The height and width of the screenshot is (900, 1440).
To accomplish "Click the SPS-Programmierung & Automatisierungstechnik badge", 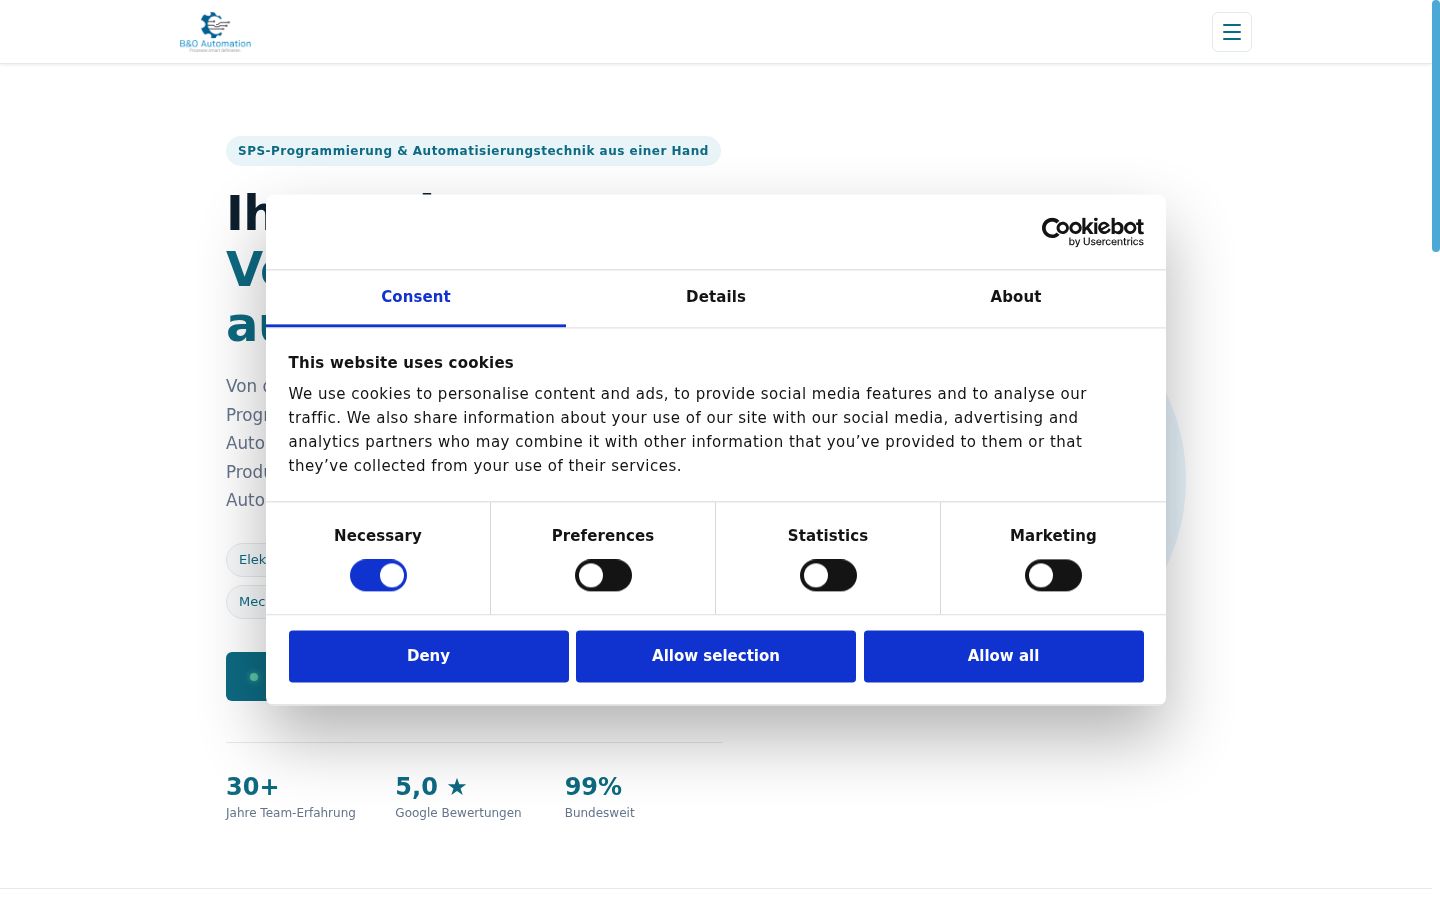I will click(x=473, y=151).
